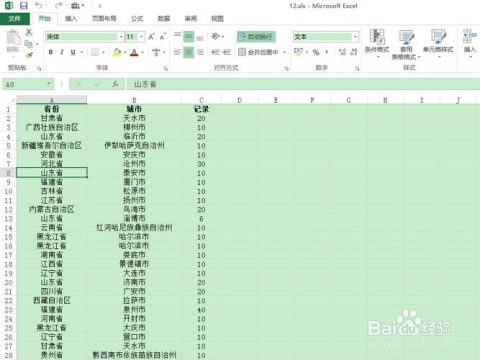Switch to the Review (审阅) tab

pos(191,19)
